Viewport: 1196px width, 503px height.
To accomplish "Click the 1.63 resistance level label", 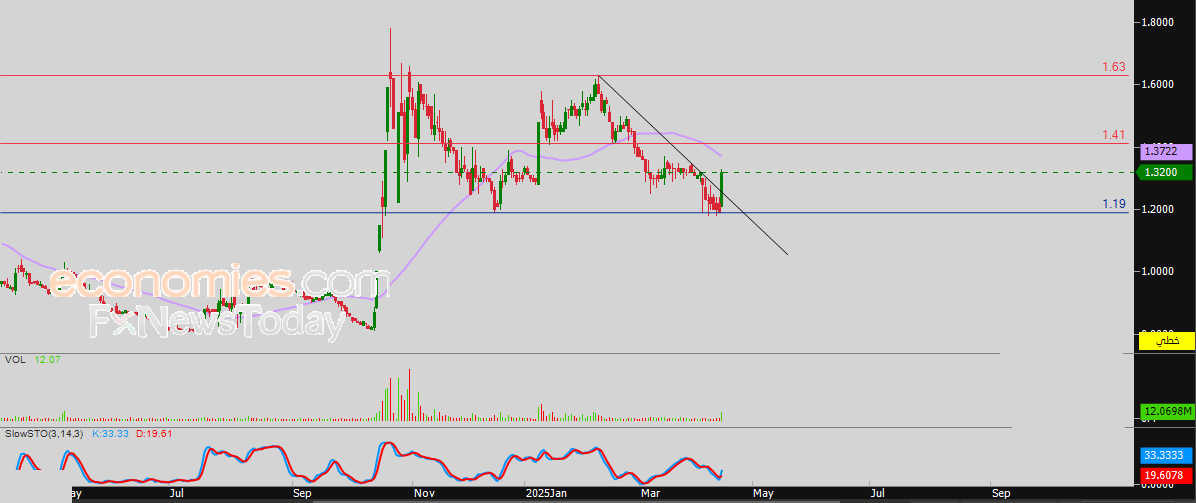I will click(x=1113, y=67).
